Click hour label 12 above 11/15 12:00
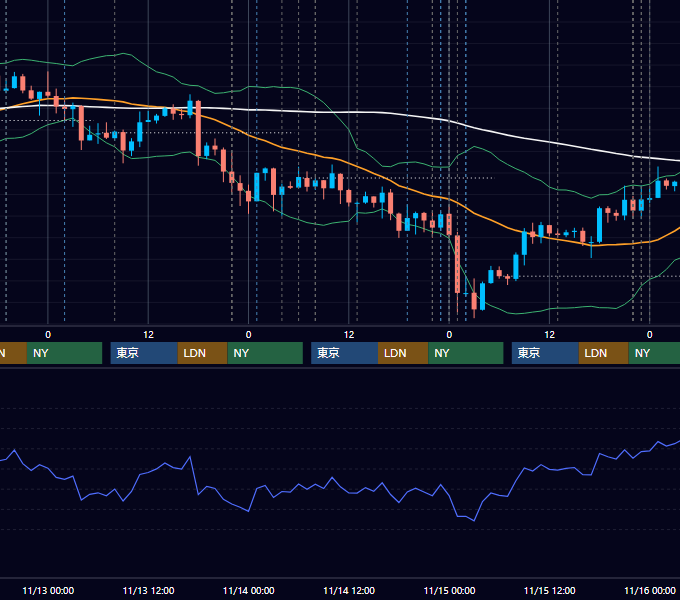The height and width of the screenshot is (600, 680). click(549, 335)
